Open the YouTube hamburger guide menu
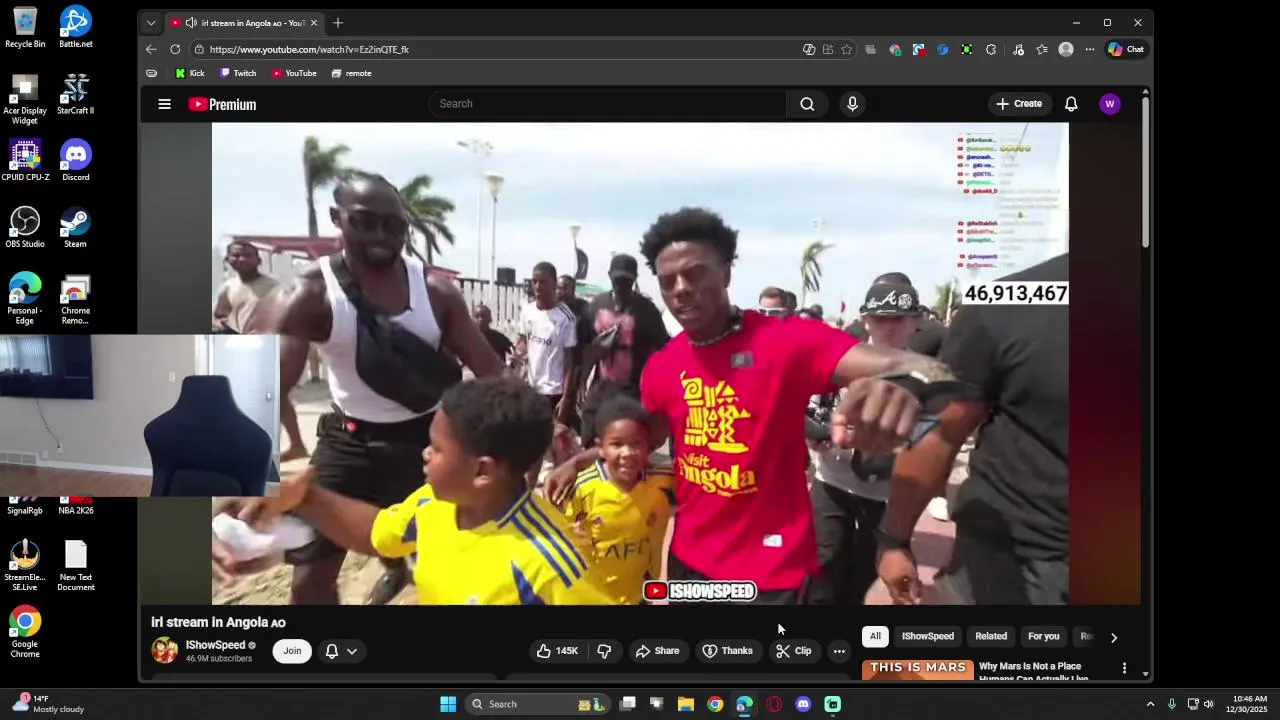This screenshot has height=720, width=1280. pyautogui.click(x=165, y=104)
